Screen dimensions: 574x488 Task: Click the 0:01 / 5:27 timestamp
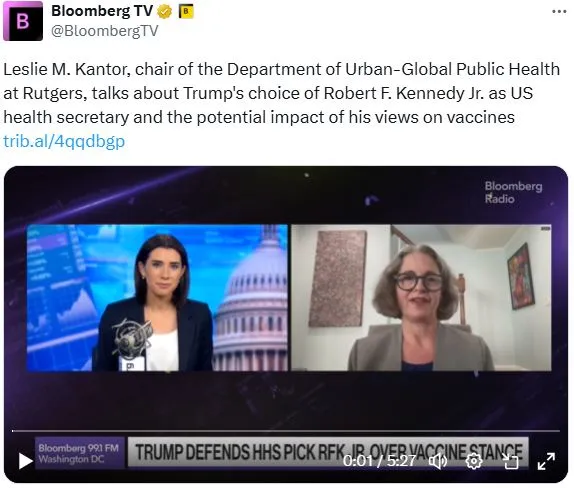tap(380, 461)
